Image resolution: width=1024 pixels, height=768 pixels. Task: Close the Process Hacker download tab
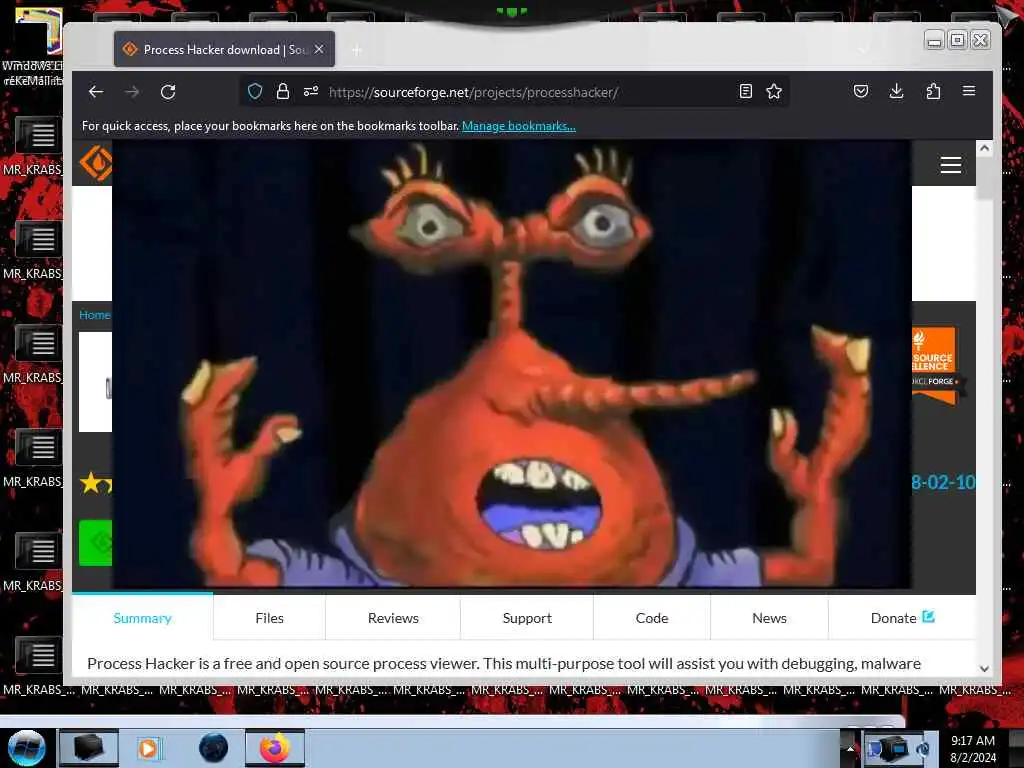click(319, 49)
